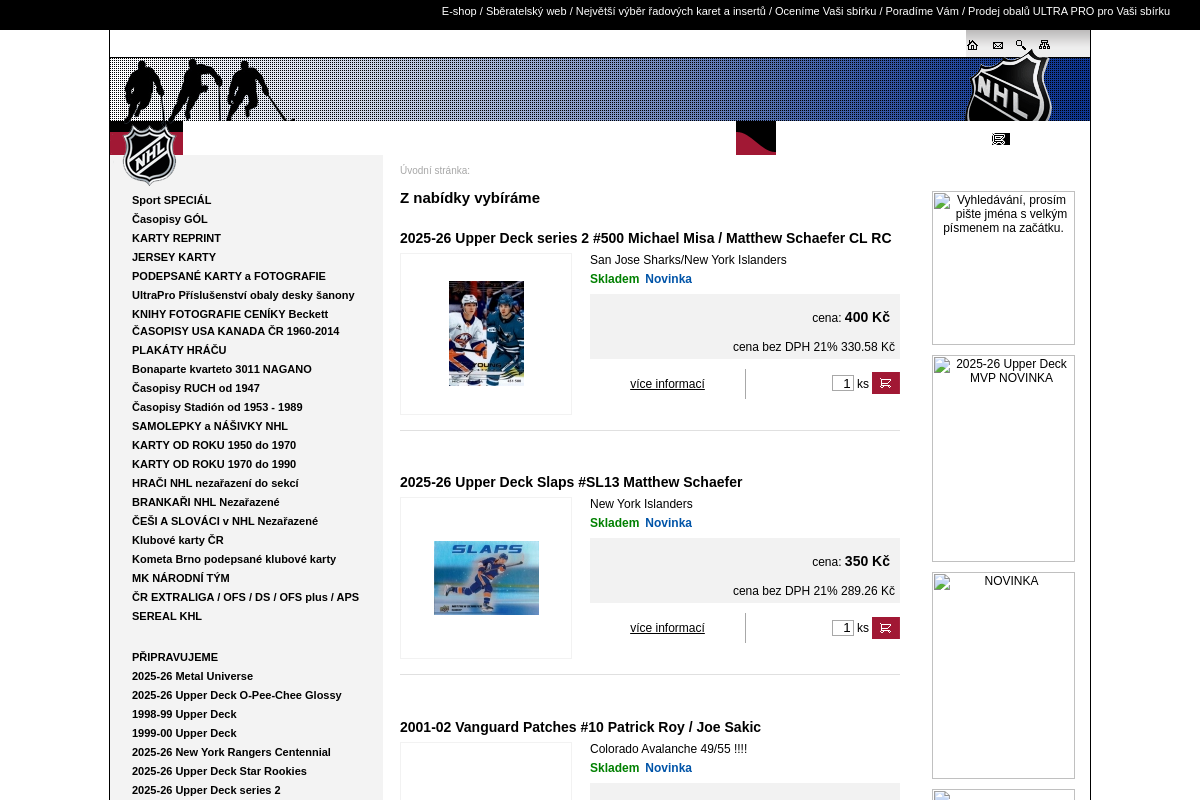Image resolution: width=1200 pixels, height=800 pixels.
Task: Open ČASOPISY USA KANADA ČR 1960-2014
Action: 235,331
